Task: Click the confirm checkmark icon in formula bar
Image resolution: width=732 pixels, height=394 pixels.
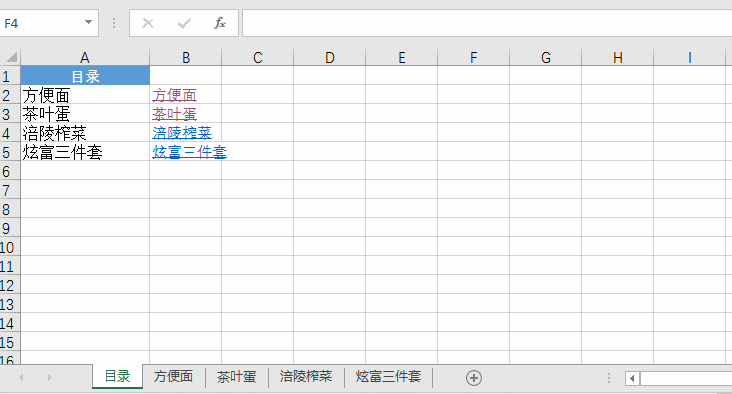Action: click(184, 23)
